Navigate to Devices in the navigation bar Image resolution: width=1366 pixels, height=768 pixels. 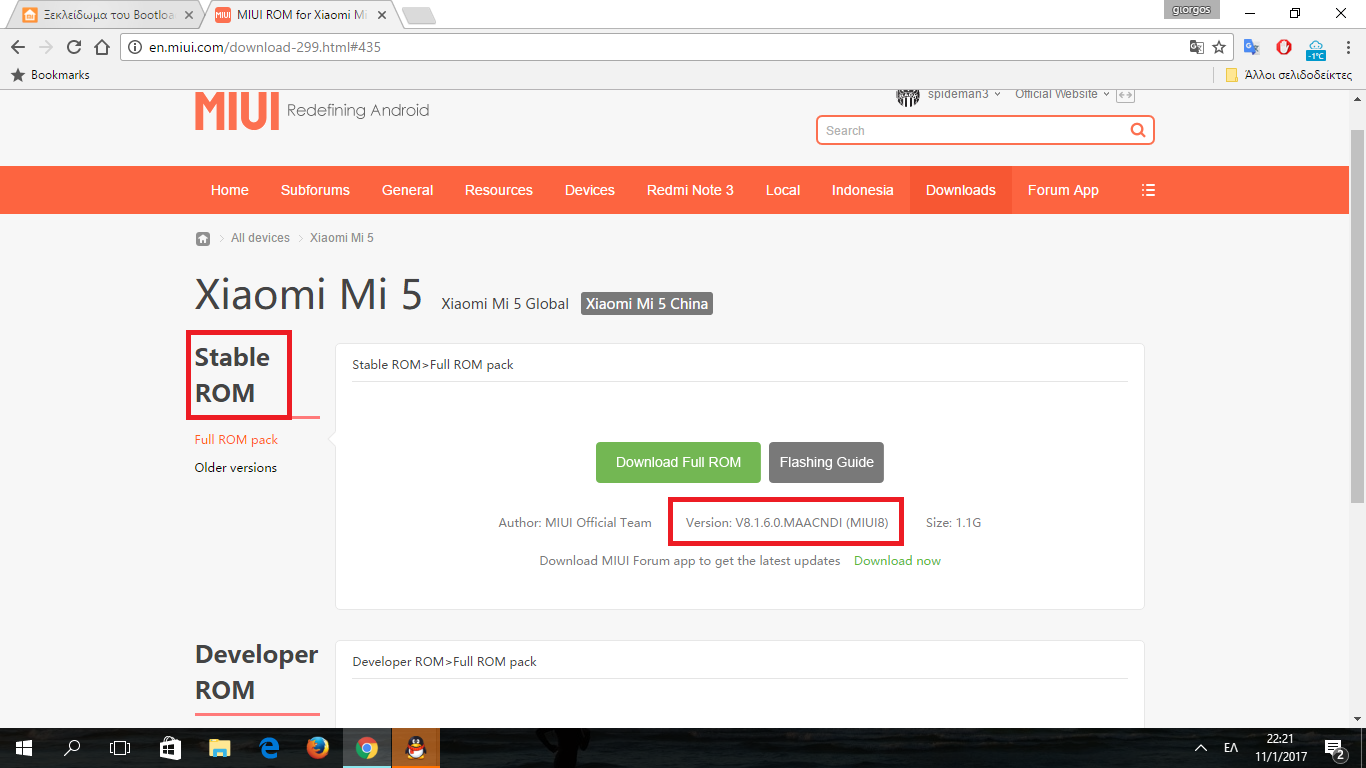[590, 190]
